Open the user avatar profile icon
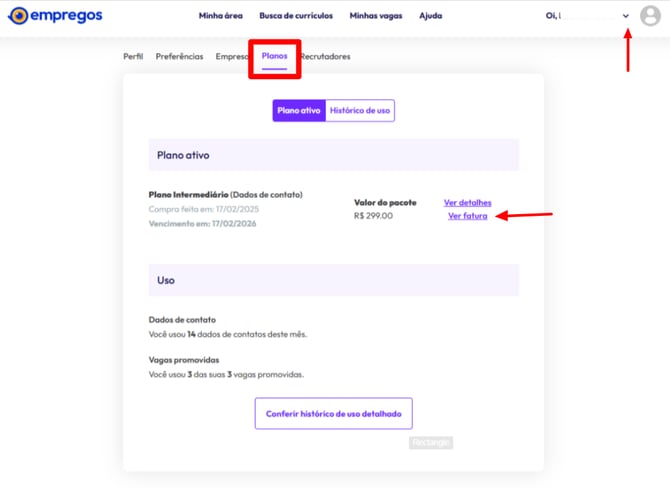Viewport: 670px width, 488px height. coord(650,16)
